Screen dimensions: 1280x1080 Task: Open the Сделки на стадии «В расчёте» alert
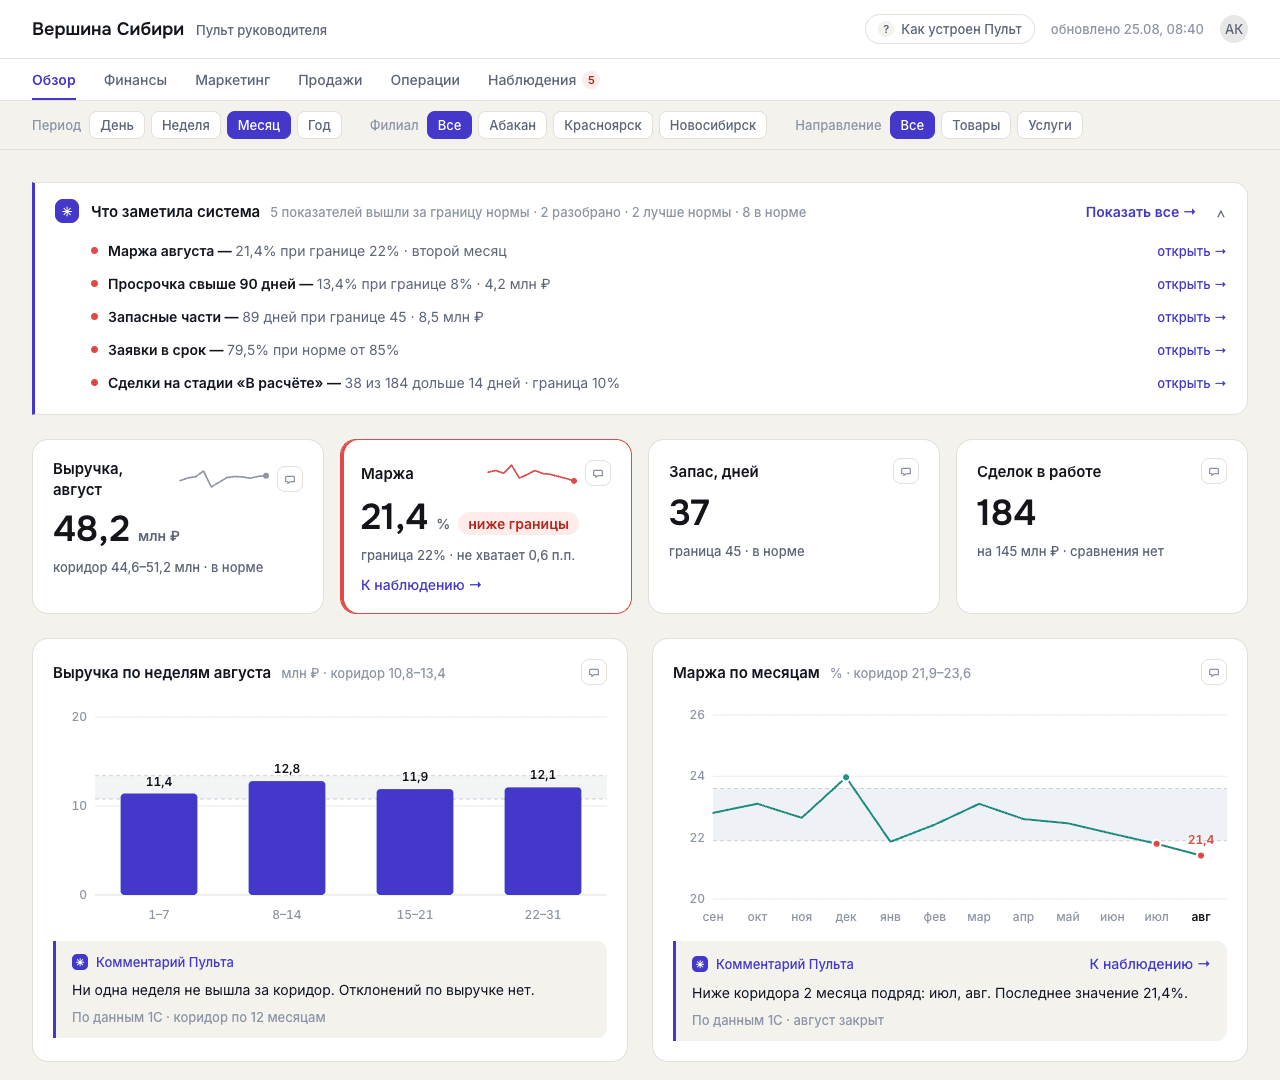[1191, 383]
